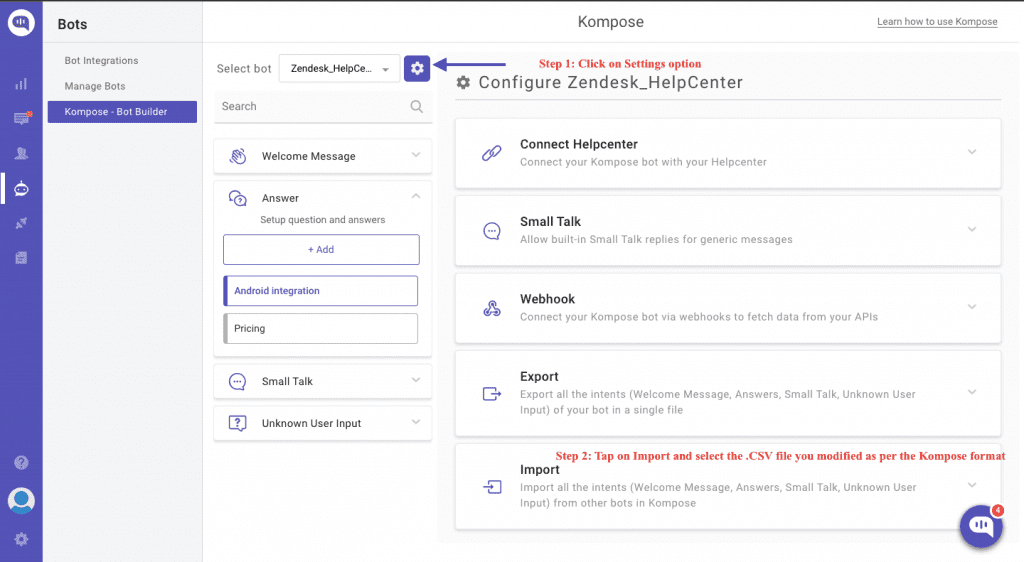This screenshot has height=562, width=1024.
Task: Collapse the Answer section chevron
Action: [416, 196]
